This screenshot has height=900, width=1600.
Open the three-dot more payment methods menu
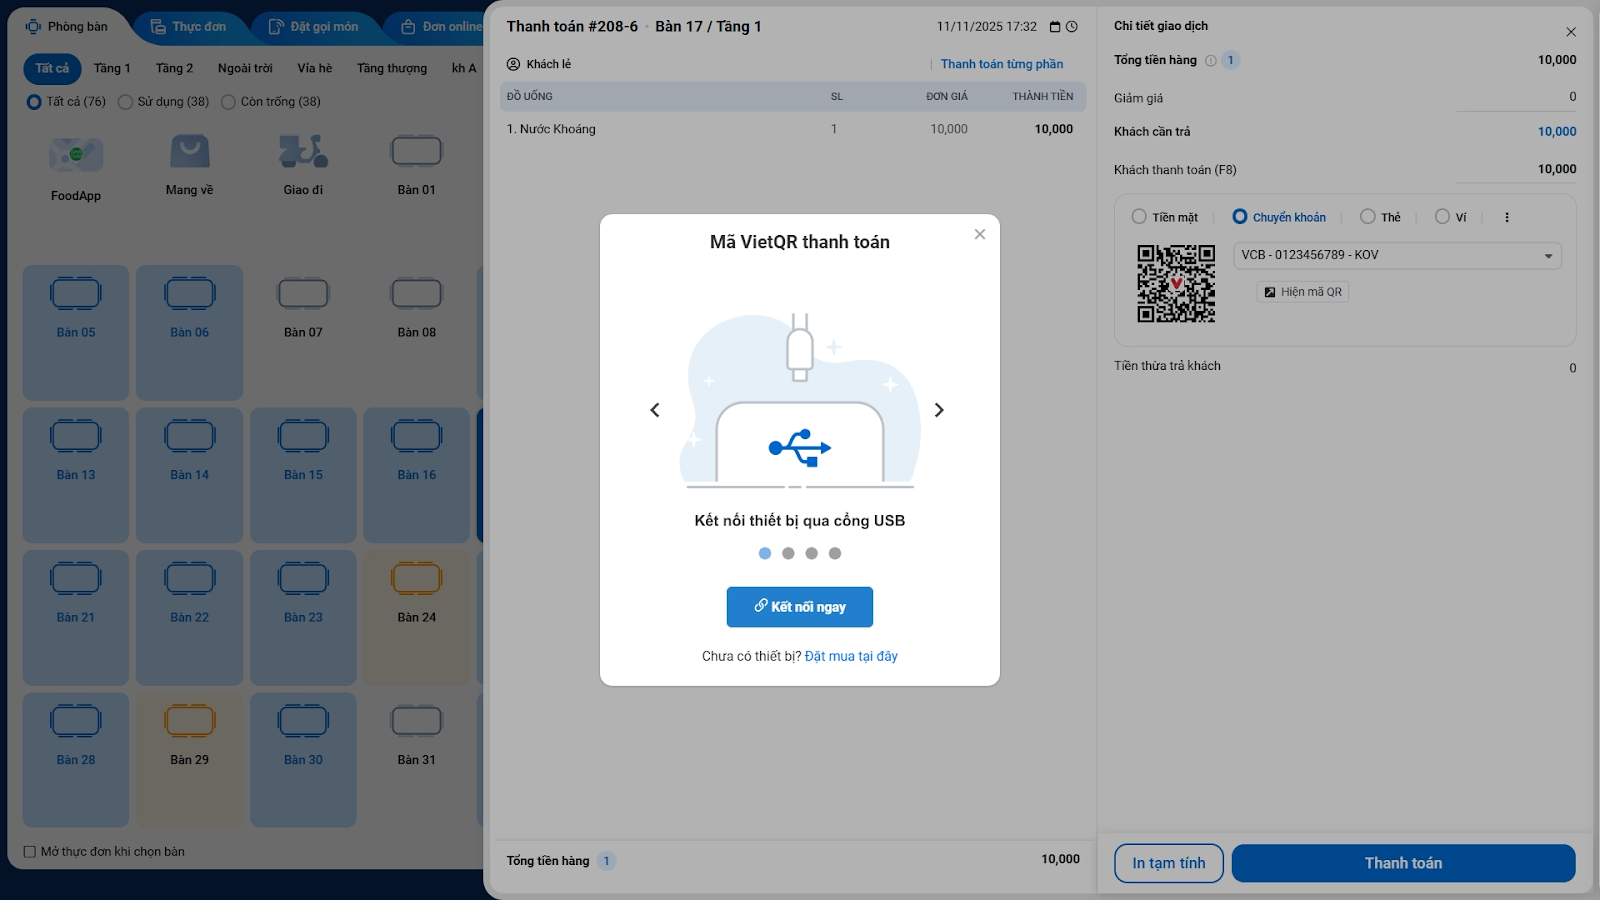(x=1507, y=217)
